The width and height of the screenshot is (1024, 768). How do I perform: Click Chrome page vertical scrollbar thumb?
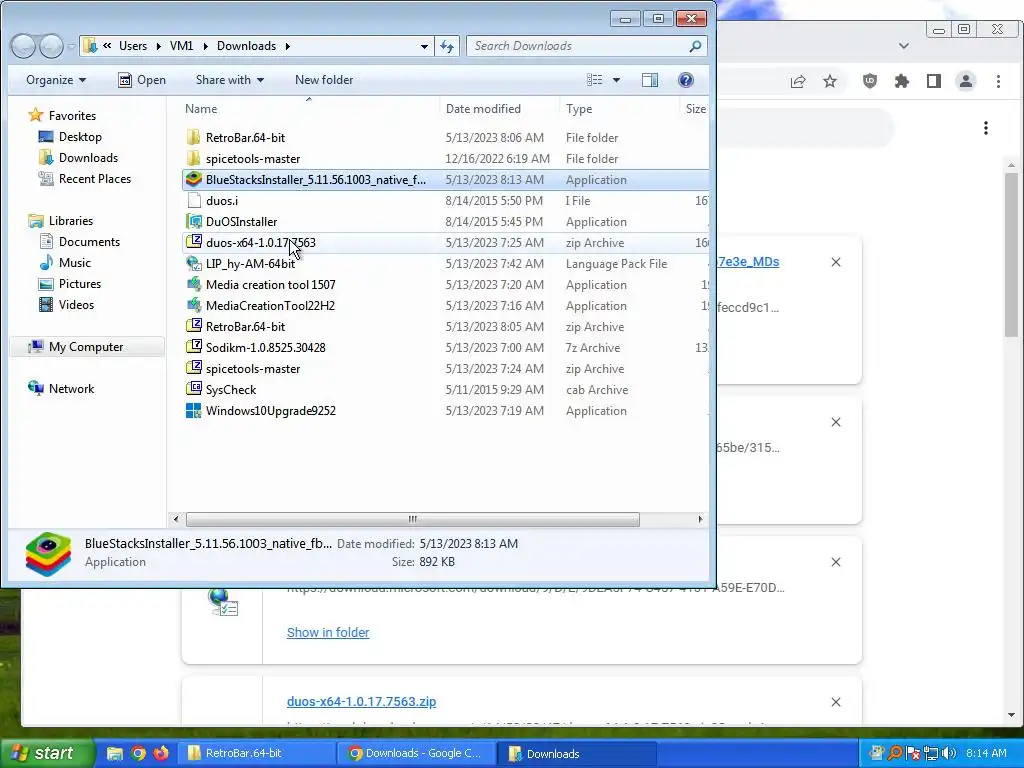point(1011,255)
